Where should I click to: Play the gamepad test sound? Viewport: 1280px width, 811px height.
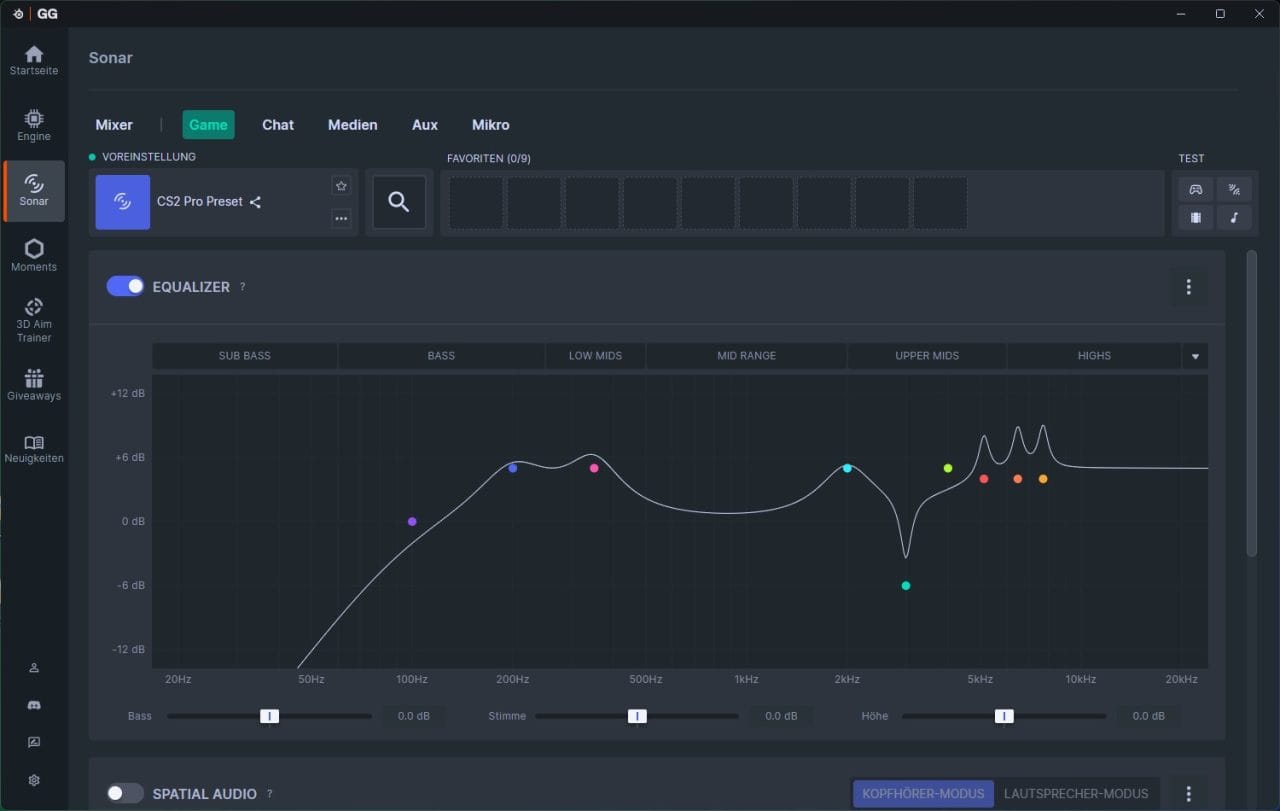point(1196,189)
